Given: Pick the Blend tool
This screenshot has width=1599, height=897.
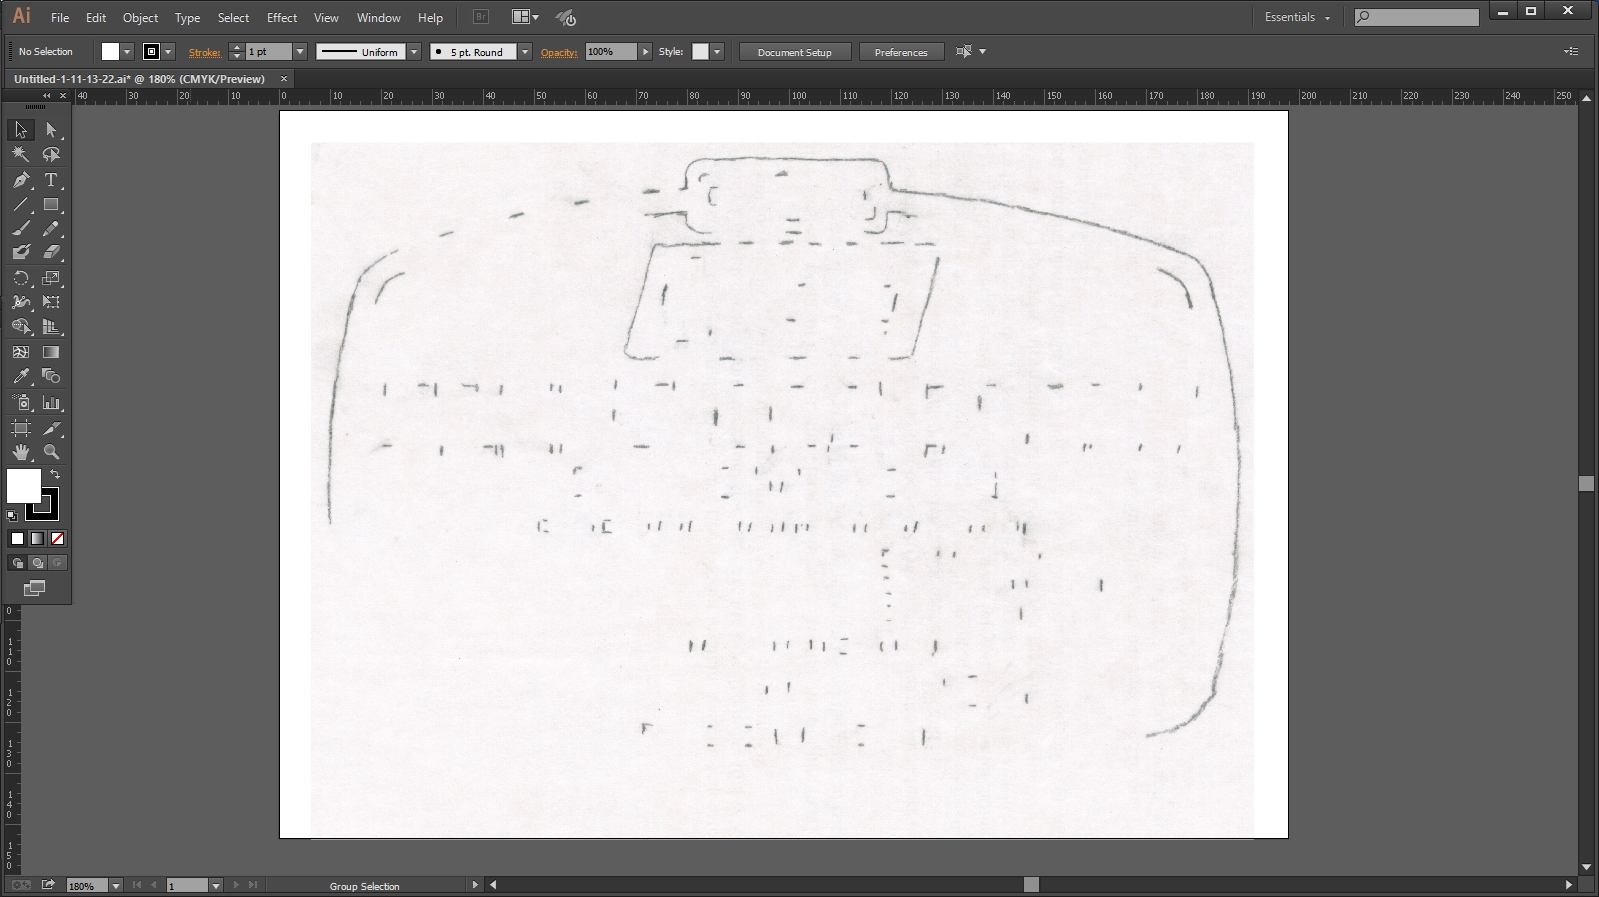Looking at the screenshot, I should pyautogui.click(x=51, y=376).
